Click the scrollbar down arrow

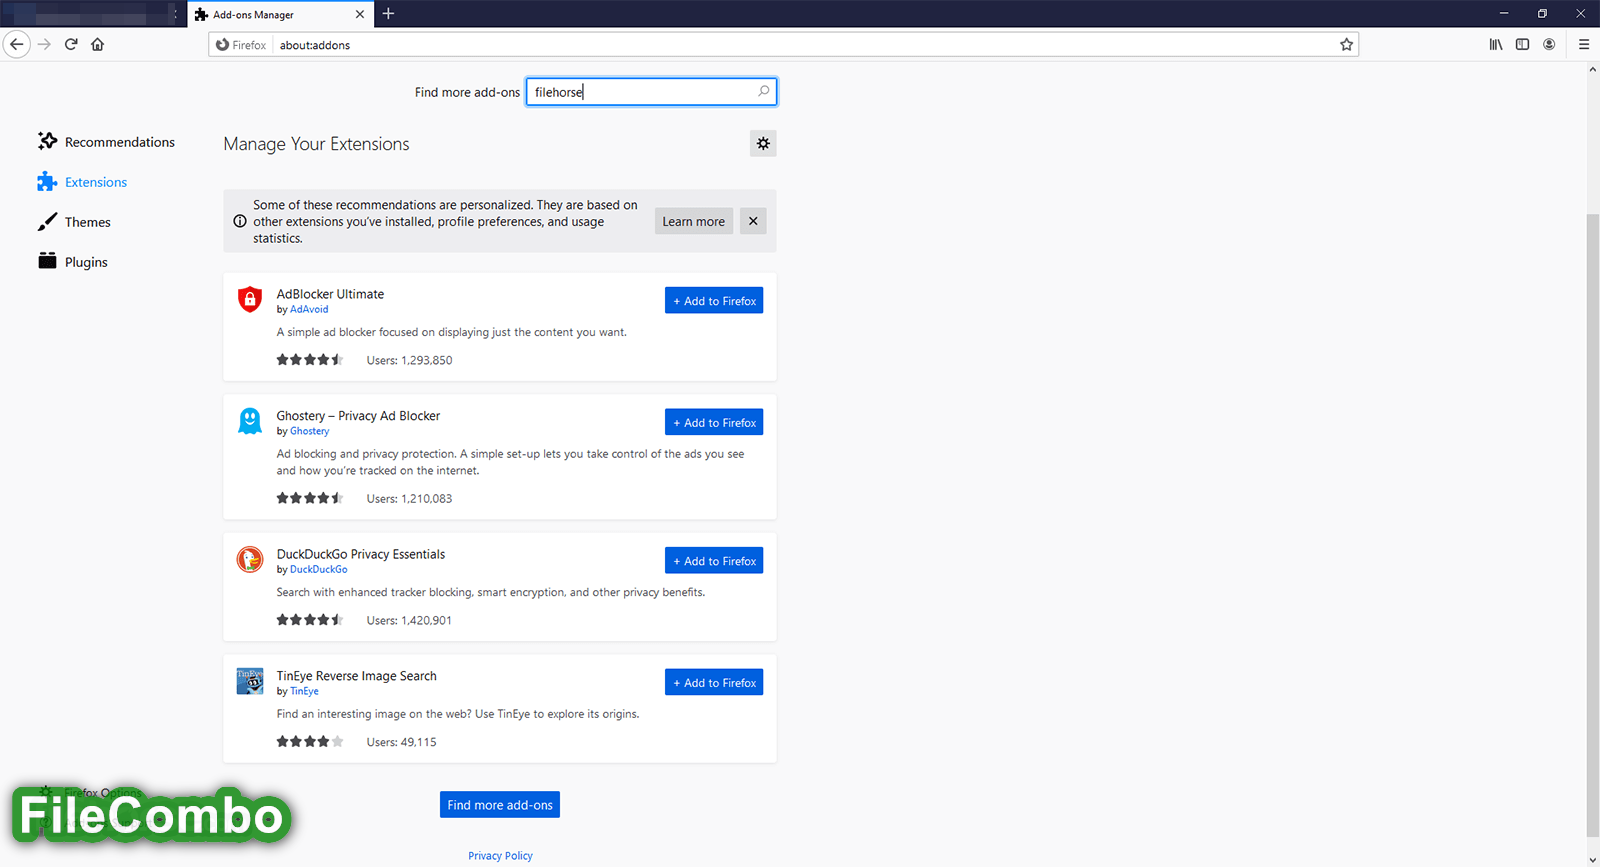tap(1592, 859)
